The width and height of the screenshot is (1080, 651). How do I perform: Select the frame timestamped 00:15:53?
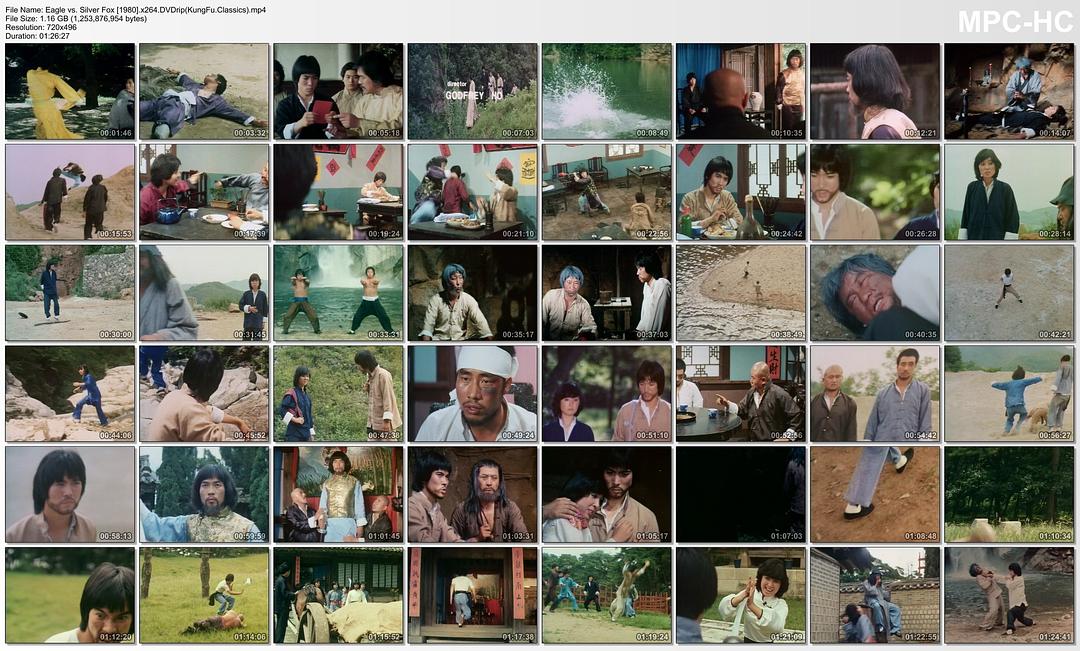tap(70, 192)
